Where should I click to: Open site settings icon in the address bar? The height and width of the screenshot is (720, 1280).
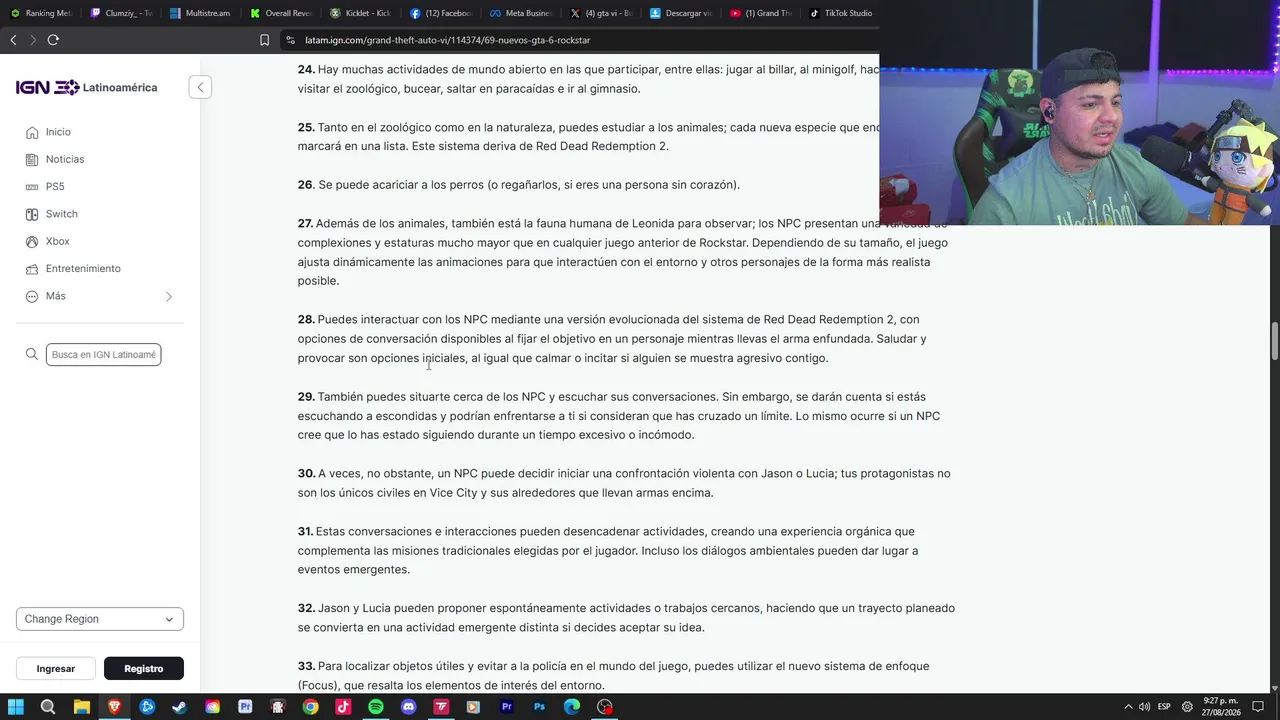290,40
